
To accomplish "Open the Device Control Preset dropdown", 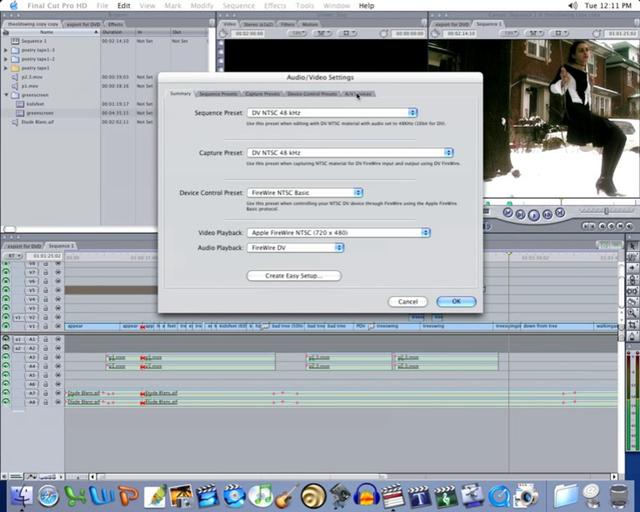I will (305, 193).
